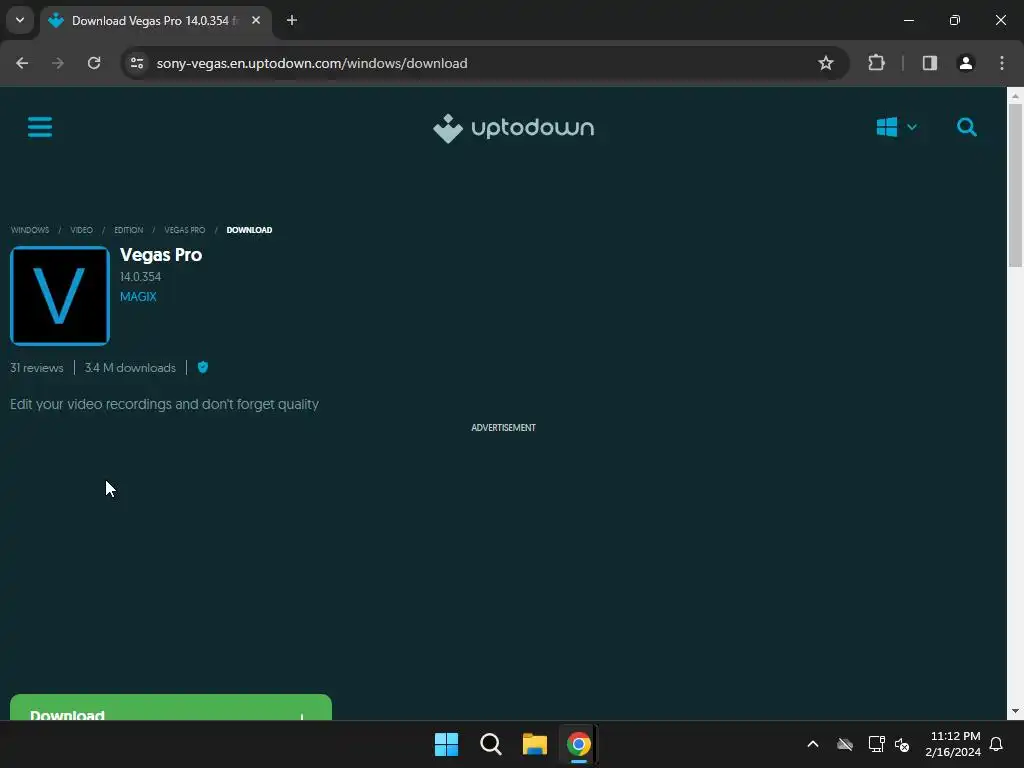The width and height of the screenshot is (1024, 768).
Task: Go to EDITION breadcrumb
Action: point(129,230)
